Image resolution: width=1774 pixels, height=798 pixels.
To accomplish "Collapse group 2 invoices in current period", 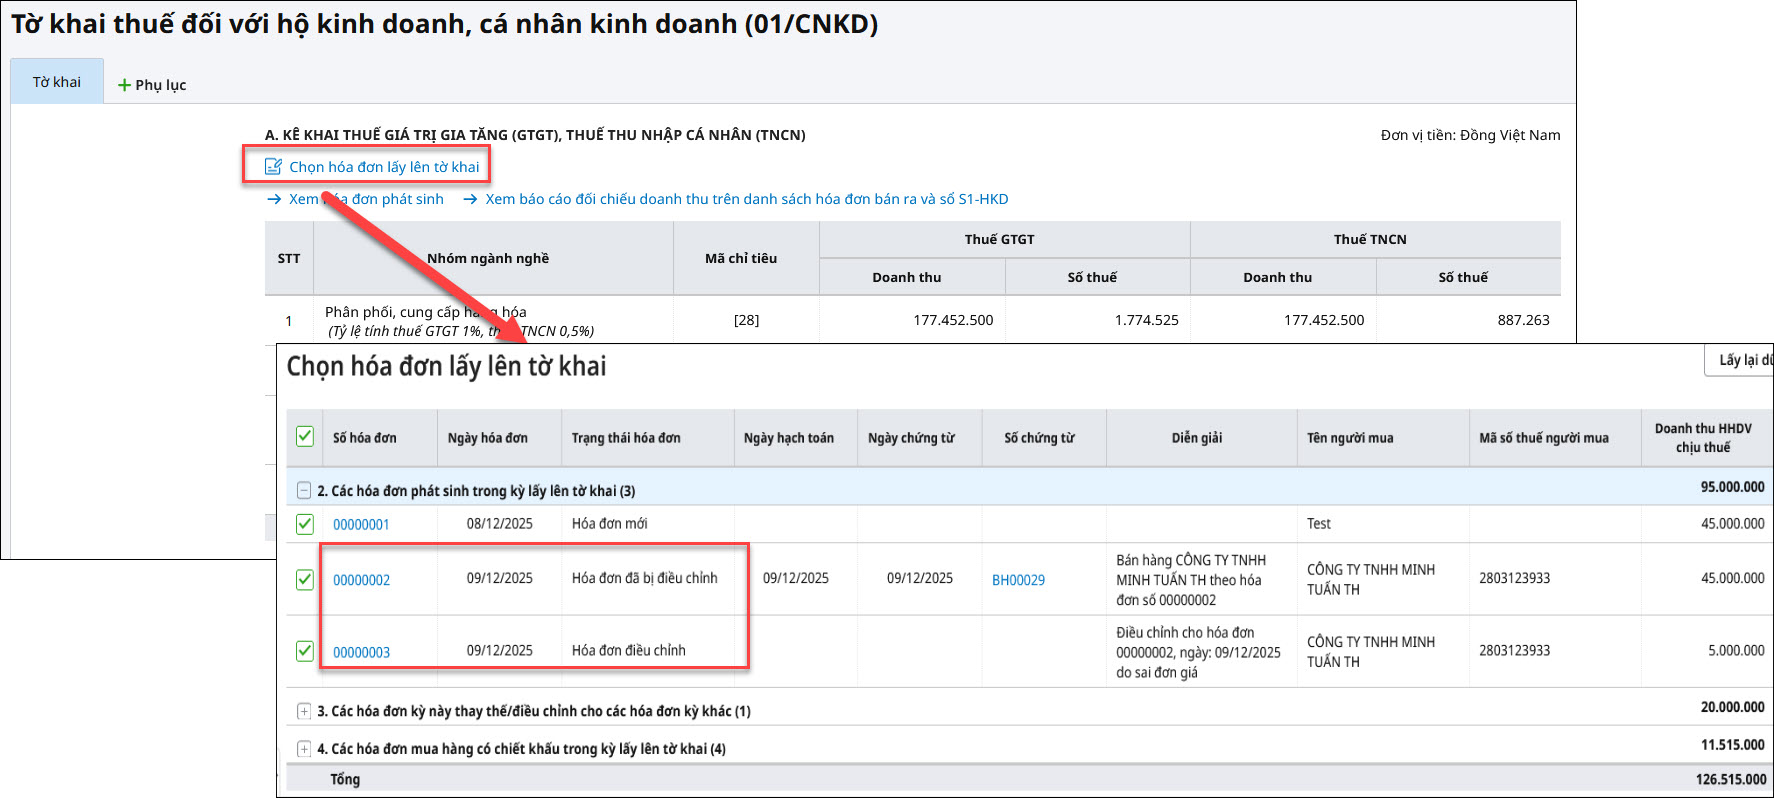I will point(304,491).
